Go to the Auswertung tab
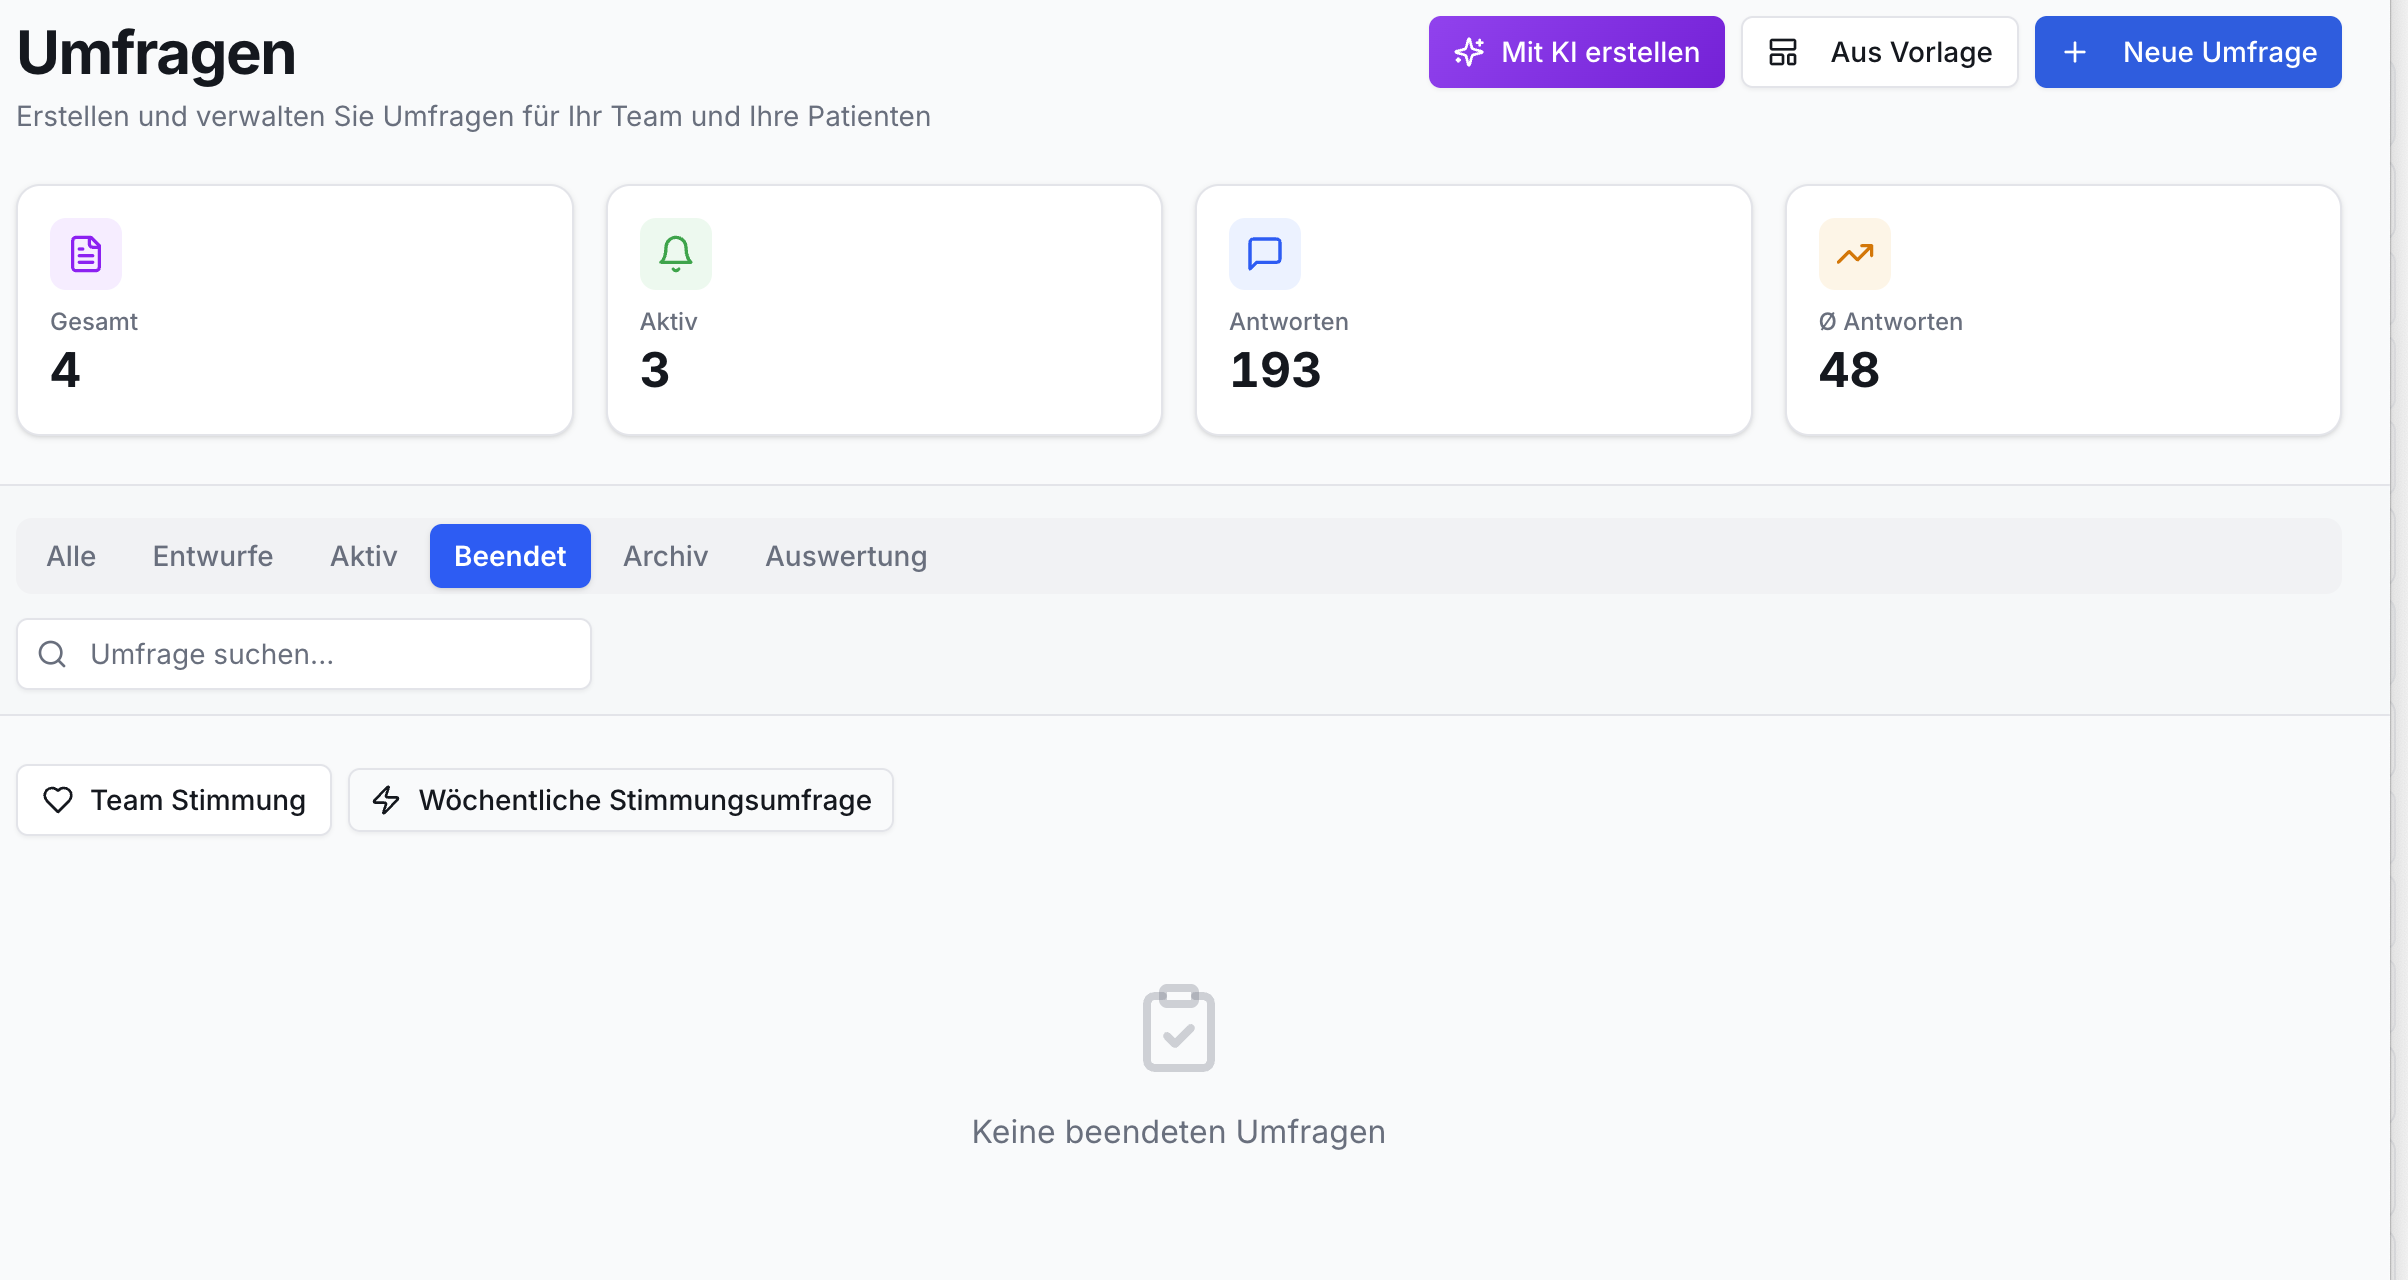Viewport: 2408px width, 1280px height. pyautogui.click(x=846, y=556)
